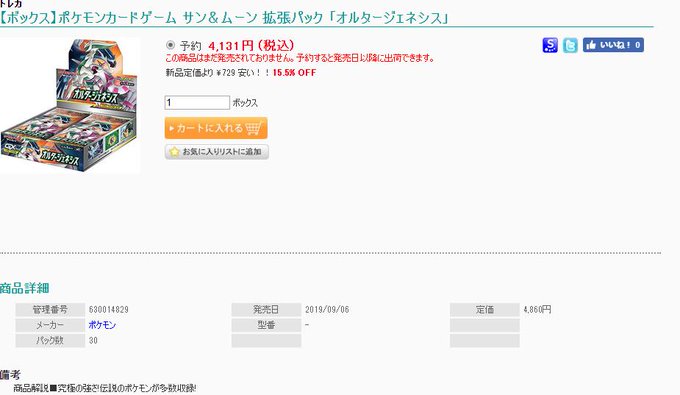Select the 予約 radio button
The height and width of the screenshot is (395, 680).
tap(170, 45)
